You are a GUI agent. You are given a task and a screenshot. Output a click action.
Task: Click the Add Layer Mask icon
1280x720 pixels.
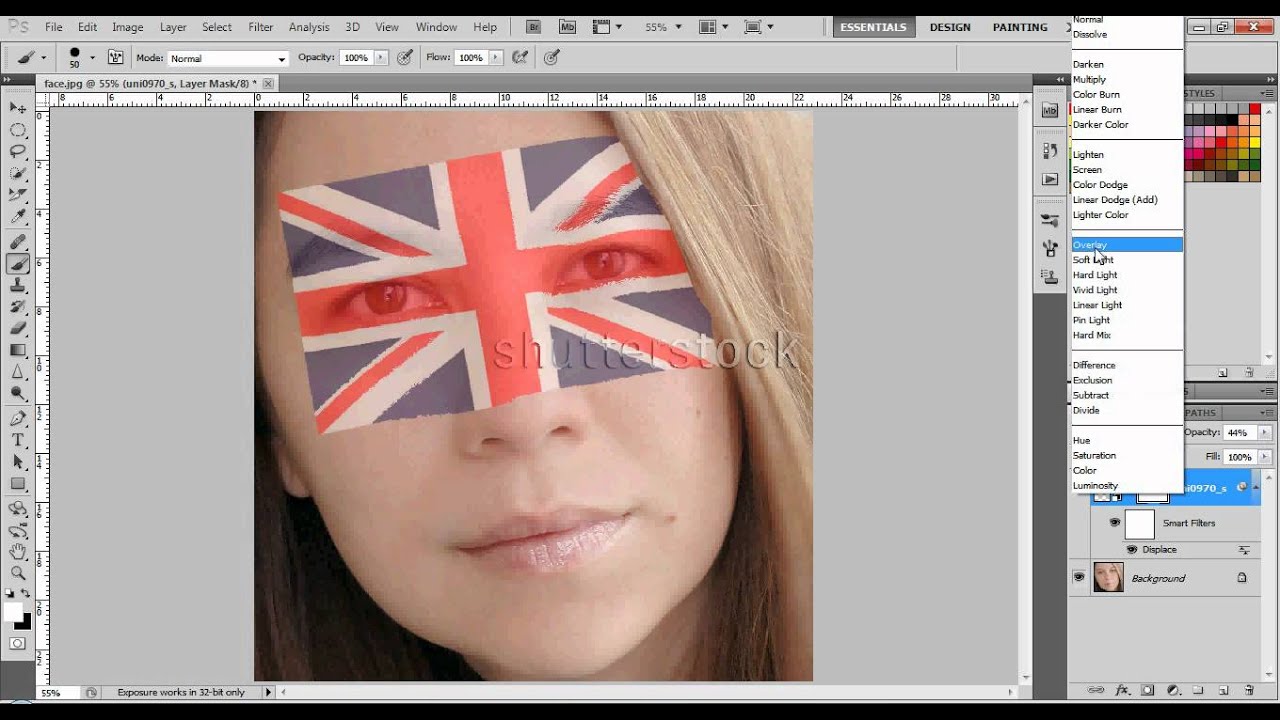(x=1148, y=690)
